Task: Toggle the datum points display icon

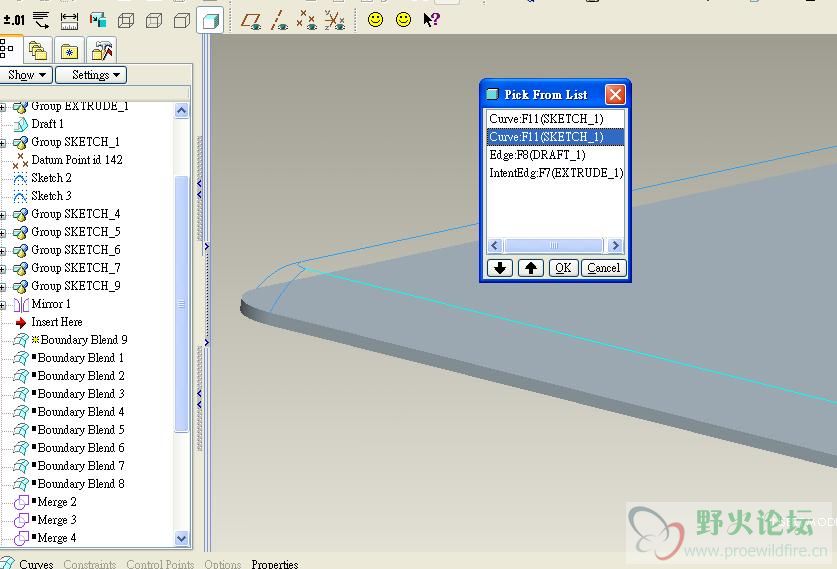Action: pyautogui.click(x=306, y=21)
